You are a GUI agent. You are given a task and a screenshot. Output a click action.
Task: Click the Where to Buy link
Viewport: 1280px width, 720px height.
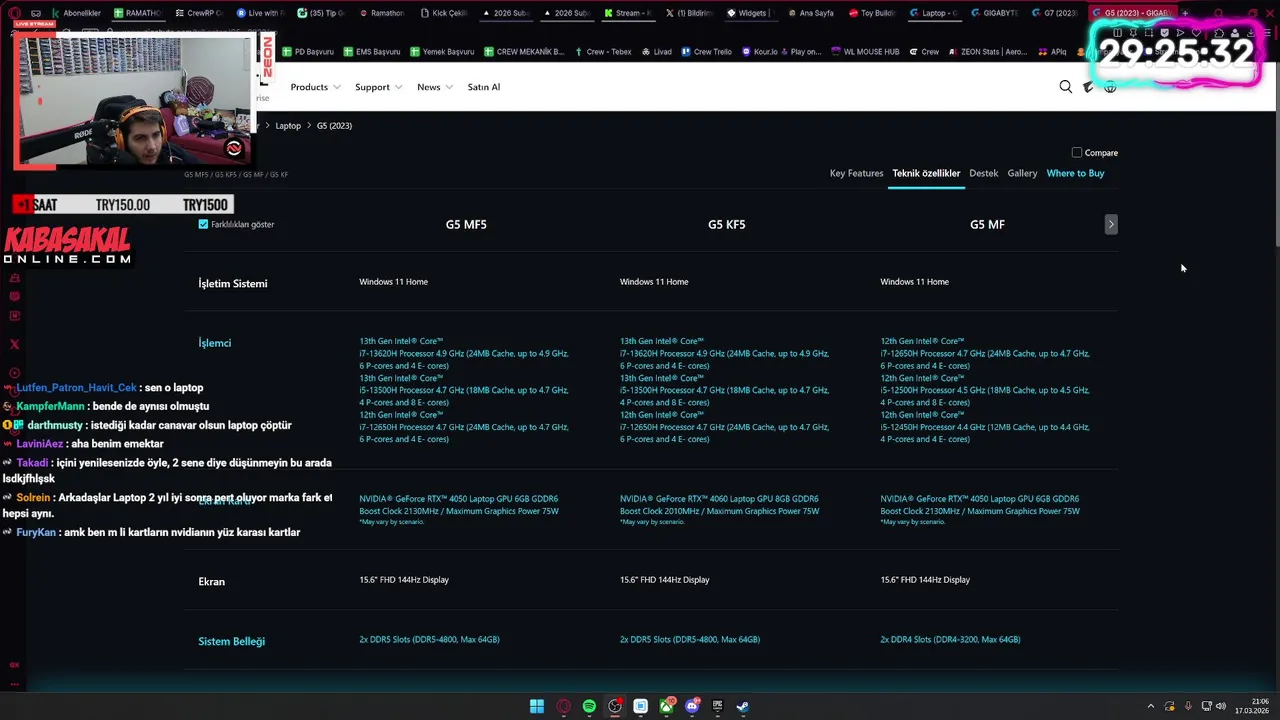point(1075,173)
